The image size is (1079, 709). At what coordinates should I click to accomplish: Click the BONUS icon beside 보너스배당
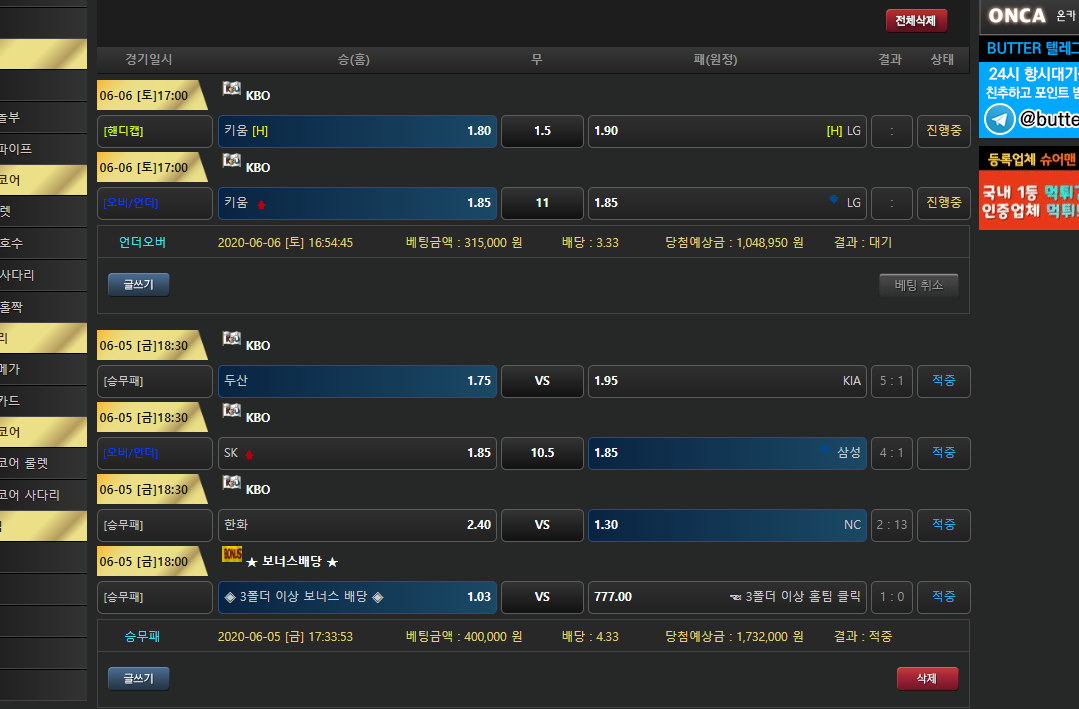[x=231, y=555]
